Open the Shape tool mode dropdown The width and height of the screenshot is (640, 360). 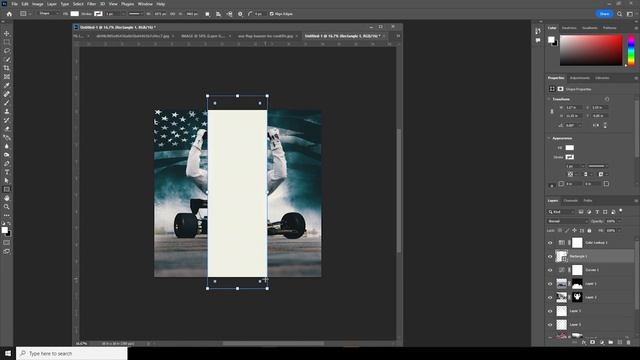coord(48,14)
